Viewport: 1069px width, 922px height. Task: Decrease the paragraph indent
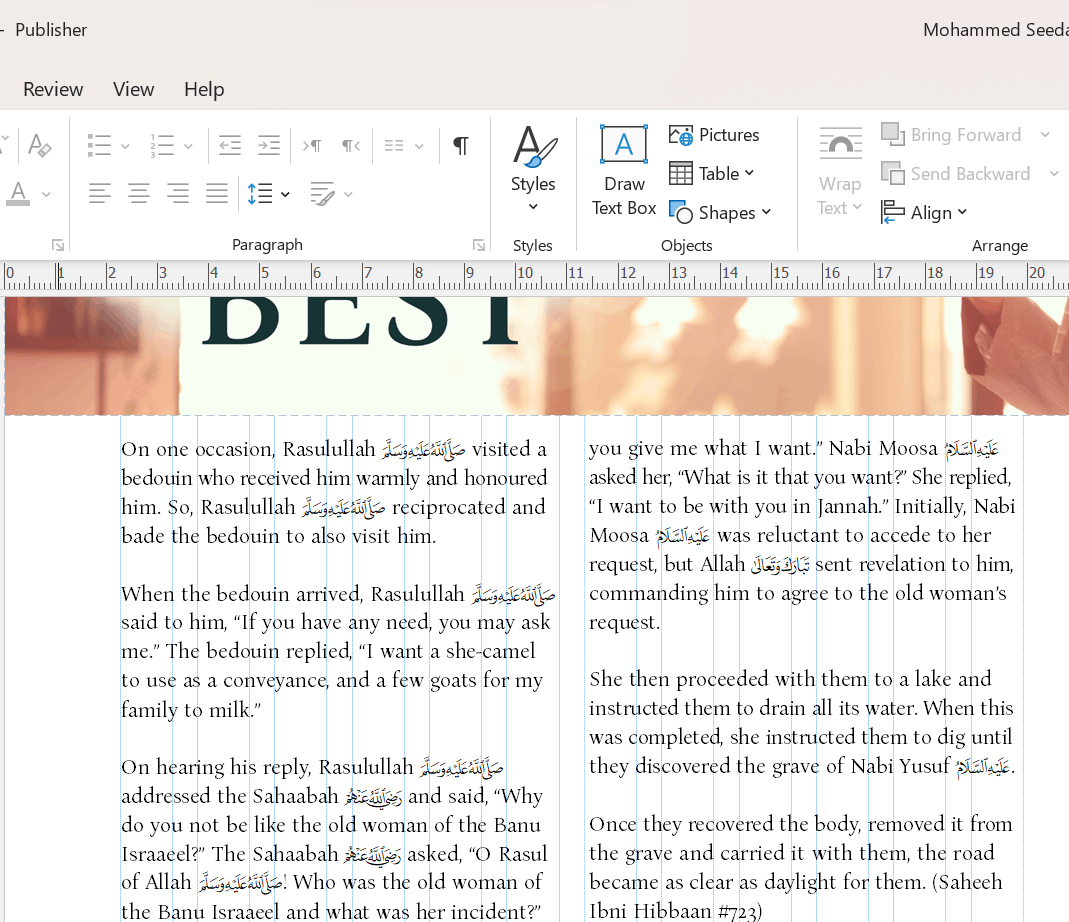(230, 145)
